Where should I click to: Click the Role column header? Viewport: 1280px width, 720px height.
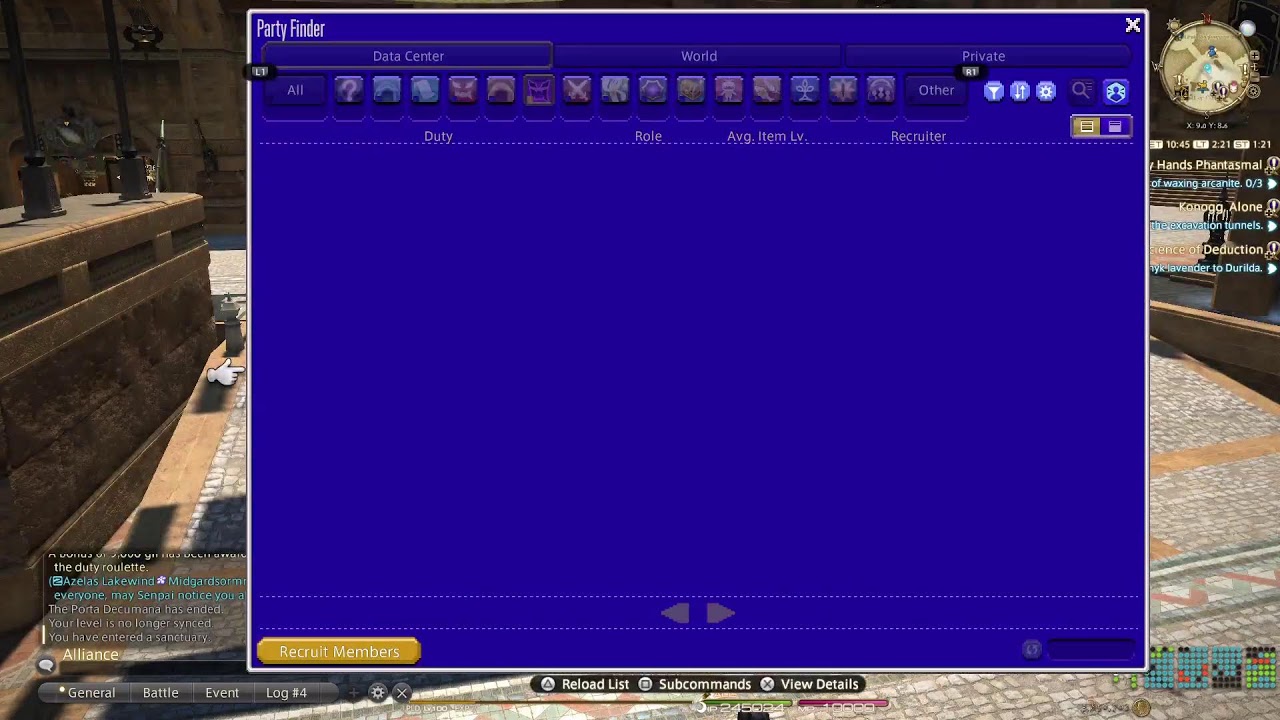tap(648, 136)
